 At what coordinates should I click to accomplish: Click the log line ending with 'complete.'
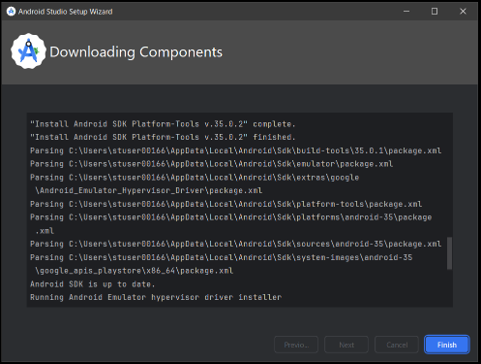[x=163, y=124]
